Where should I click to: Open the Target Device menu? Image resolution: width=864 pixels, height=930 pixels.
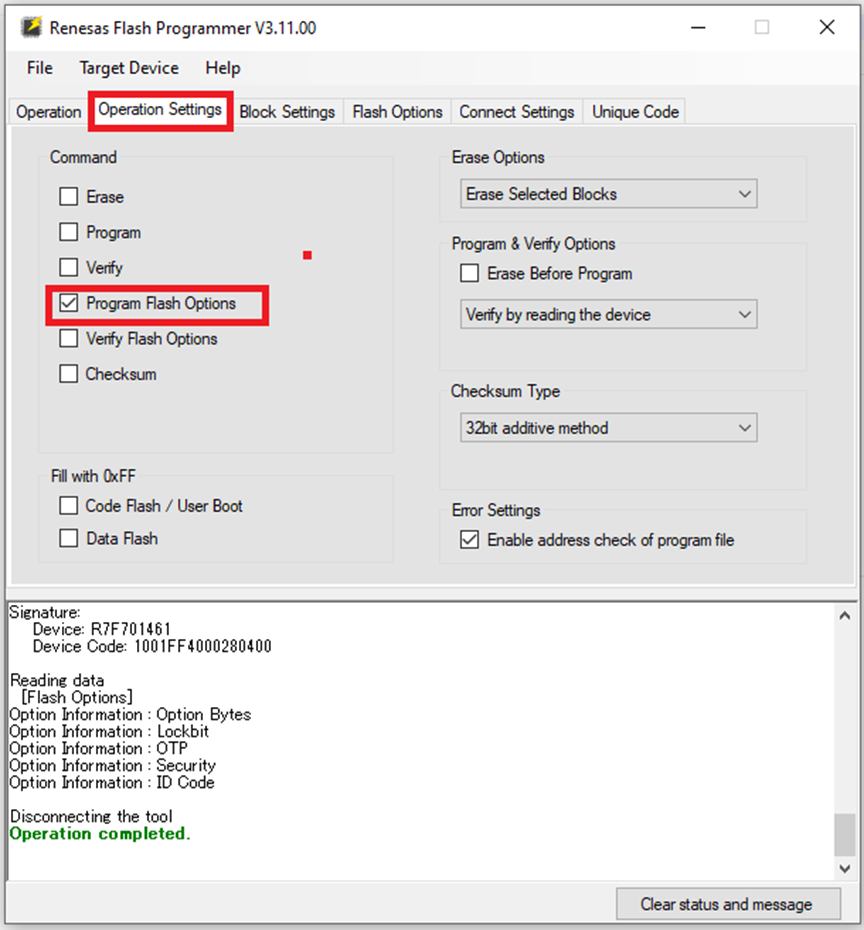[x=129, y=68]
